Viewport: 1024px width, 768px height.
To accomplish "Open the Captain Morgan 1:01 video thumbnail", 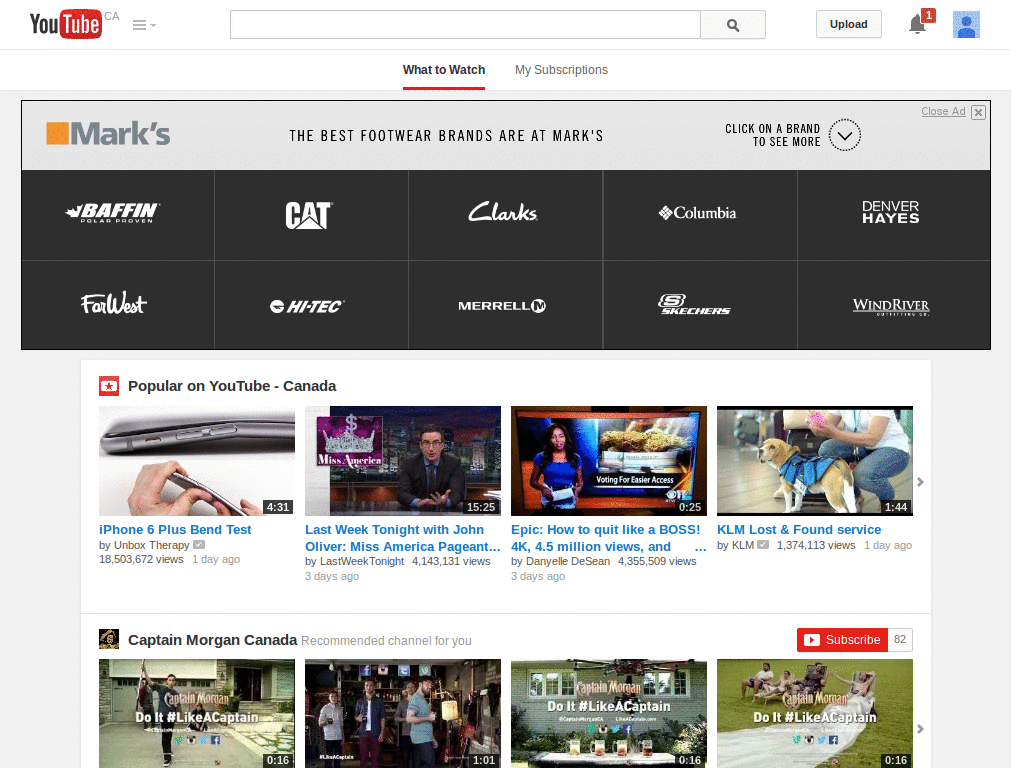I will click(x=403, y=713).
